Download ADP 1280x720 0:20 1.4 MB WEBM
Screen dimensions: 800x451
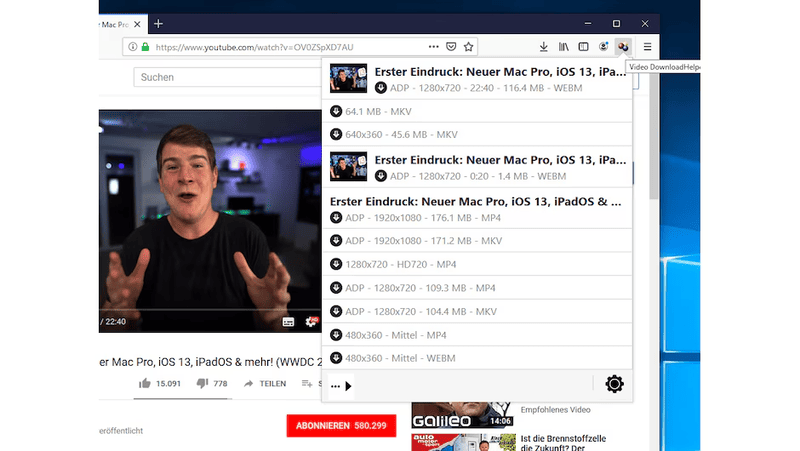tap(381, 176)
